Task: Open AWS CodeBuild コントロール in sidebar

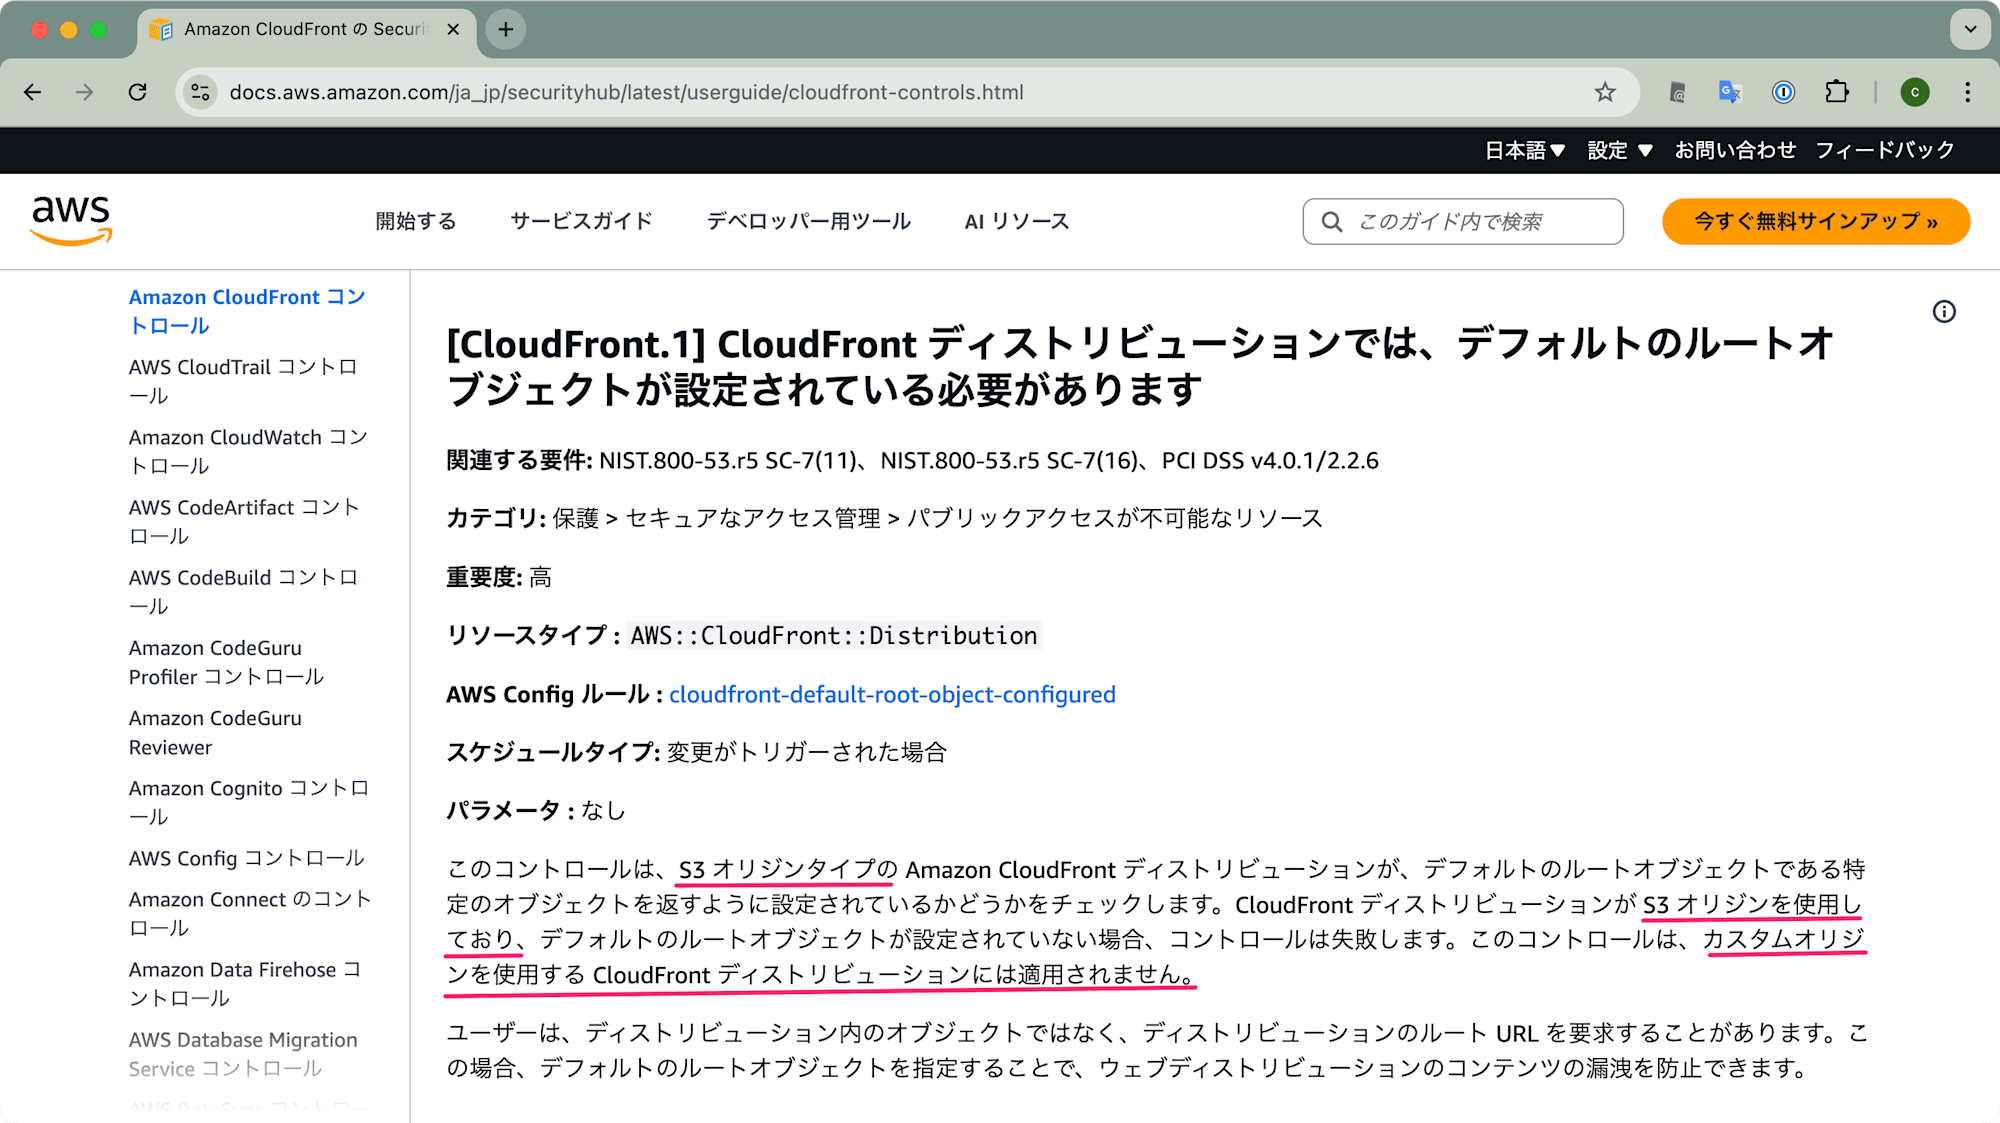Action: coord(243,591)
